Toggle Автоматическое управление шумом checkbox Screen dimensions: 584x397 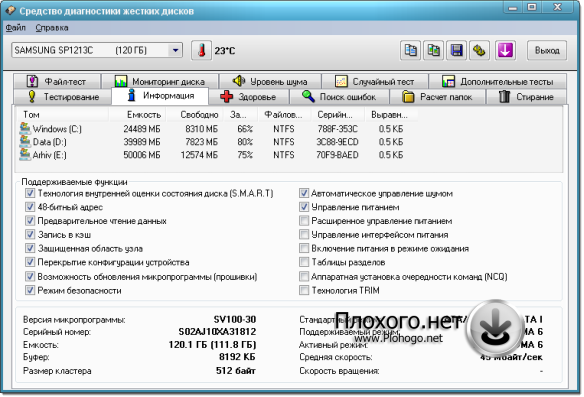tap(304, 193)
